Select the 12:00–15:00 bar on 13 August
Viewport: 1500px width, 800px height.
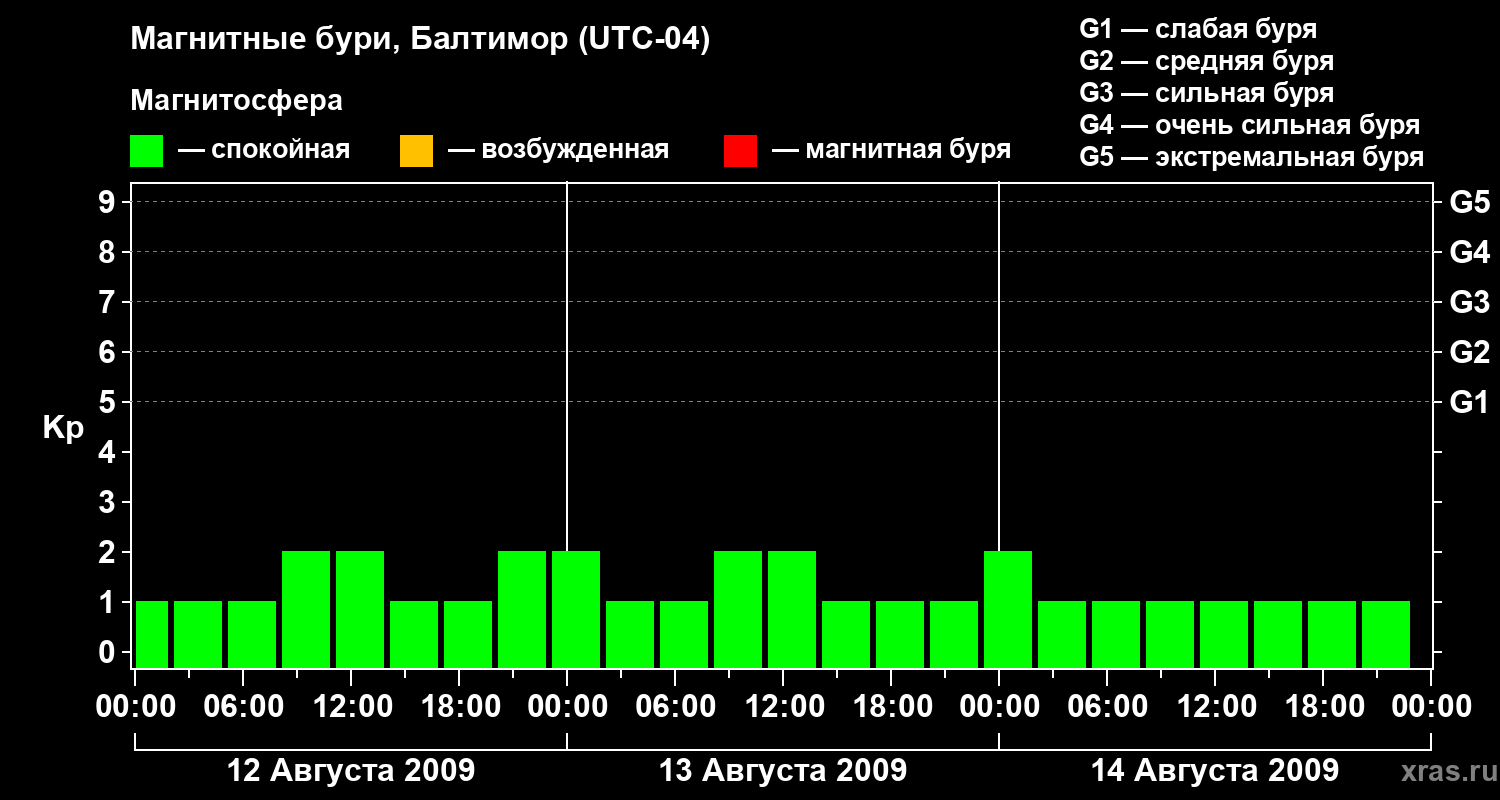point(792,609)
